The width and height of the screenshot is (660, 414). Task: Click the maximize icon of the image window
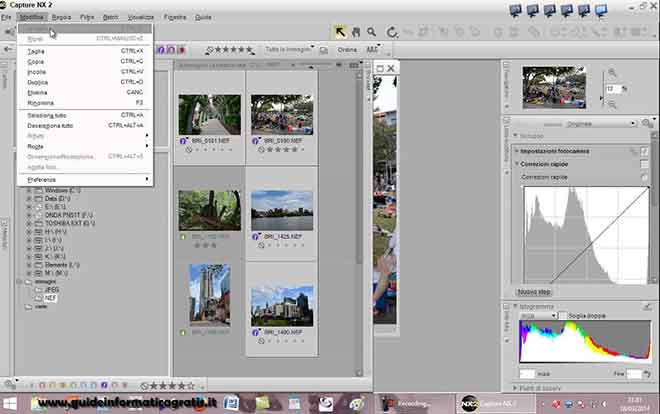tap(380, 68)
